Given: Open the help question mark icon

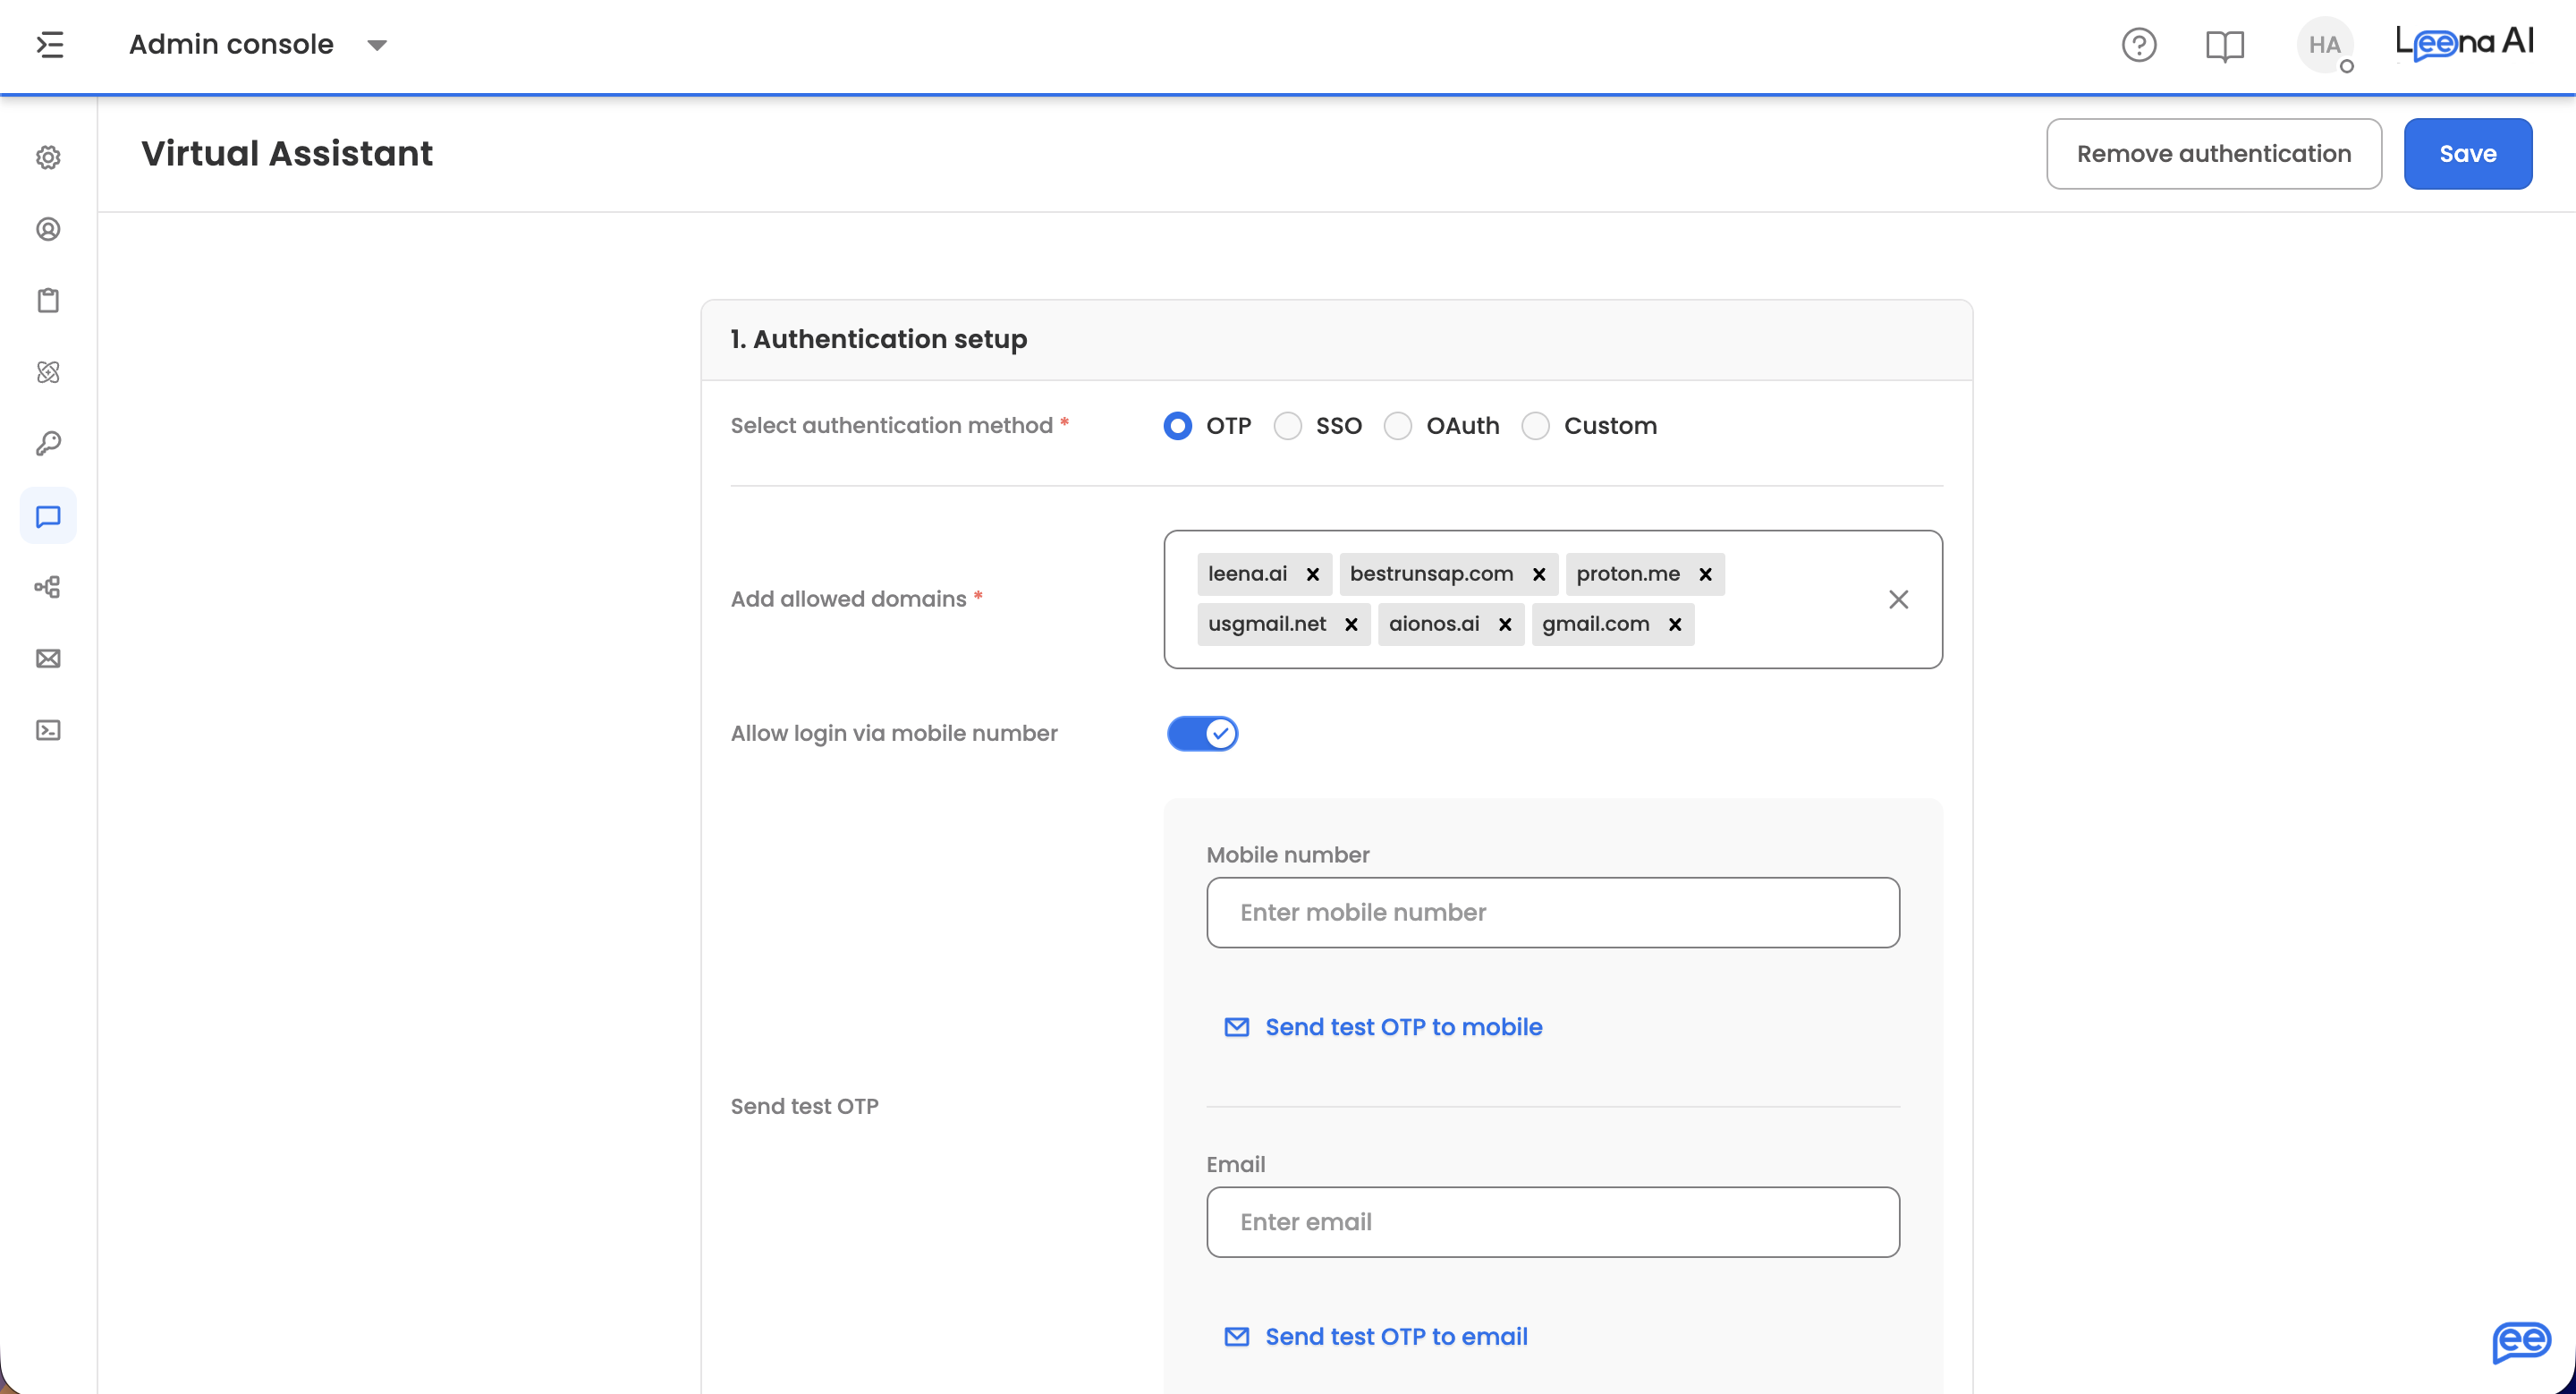Looking at the screenshot, I should (x=2139, y=45).
